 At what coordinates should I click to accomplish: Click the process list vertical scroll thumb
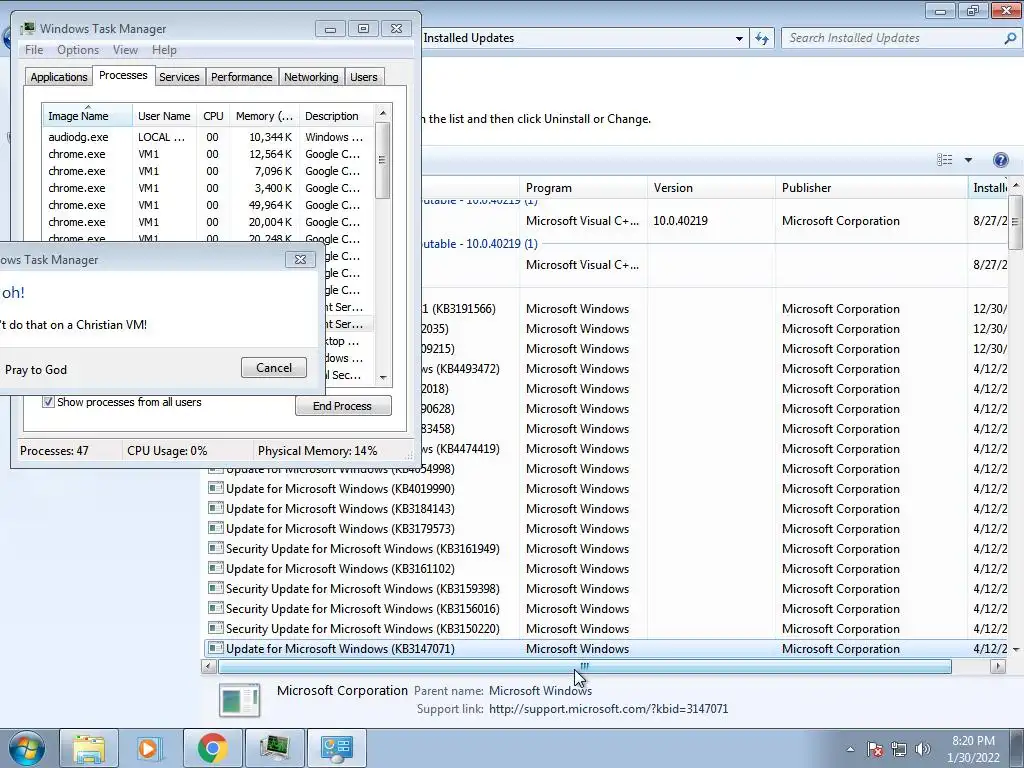point(383,160)
